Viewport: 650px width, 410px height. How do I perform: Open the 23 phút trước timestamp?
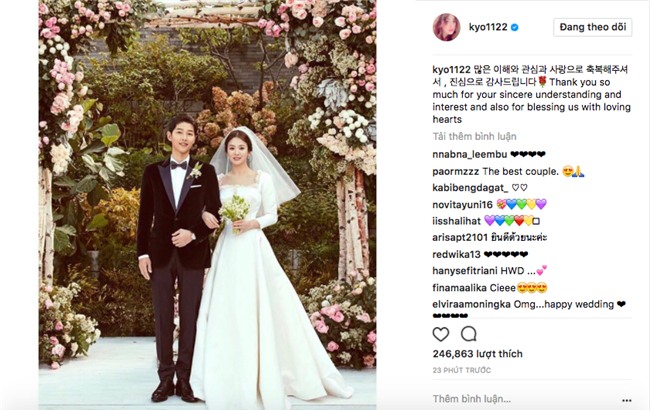(461, 370)
